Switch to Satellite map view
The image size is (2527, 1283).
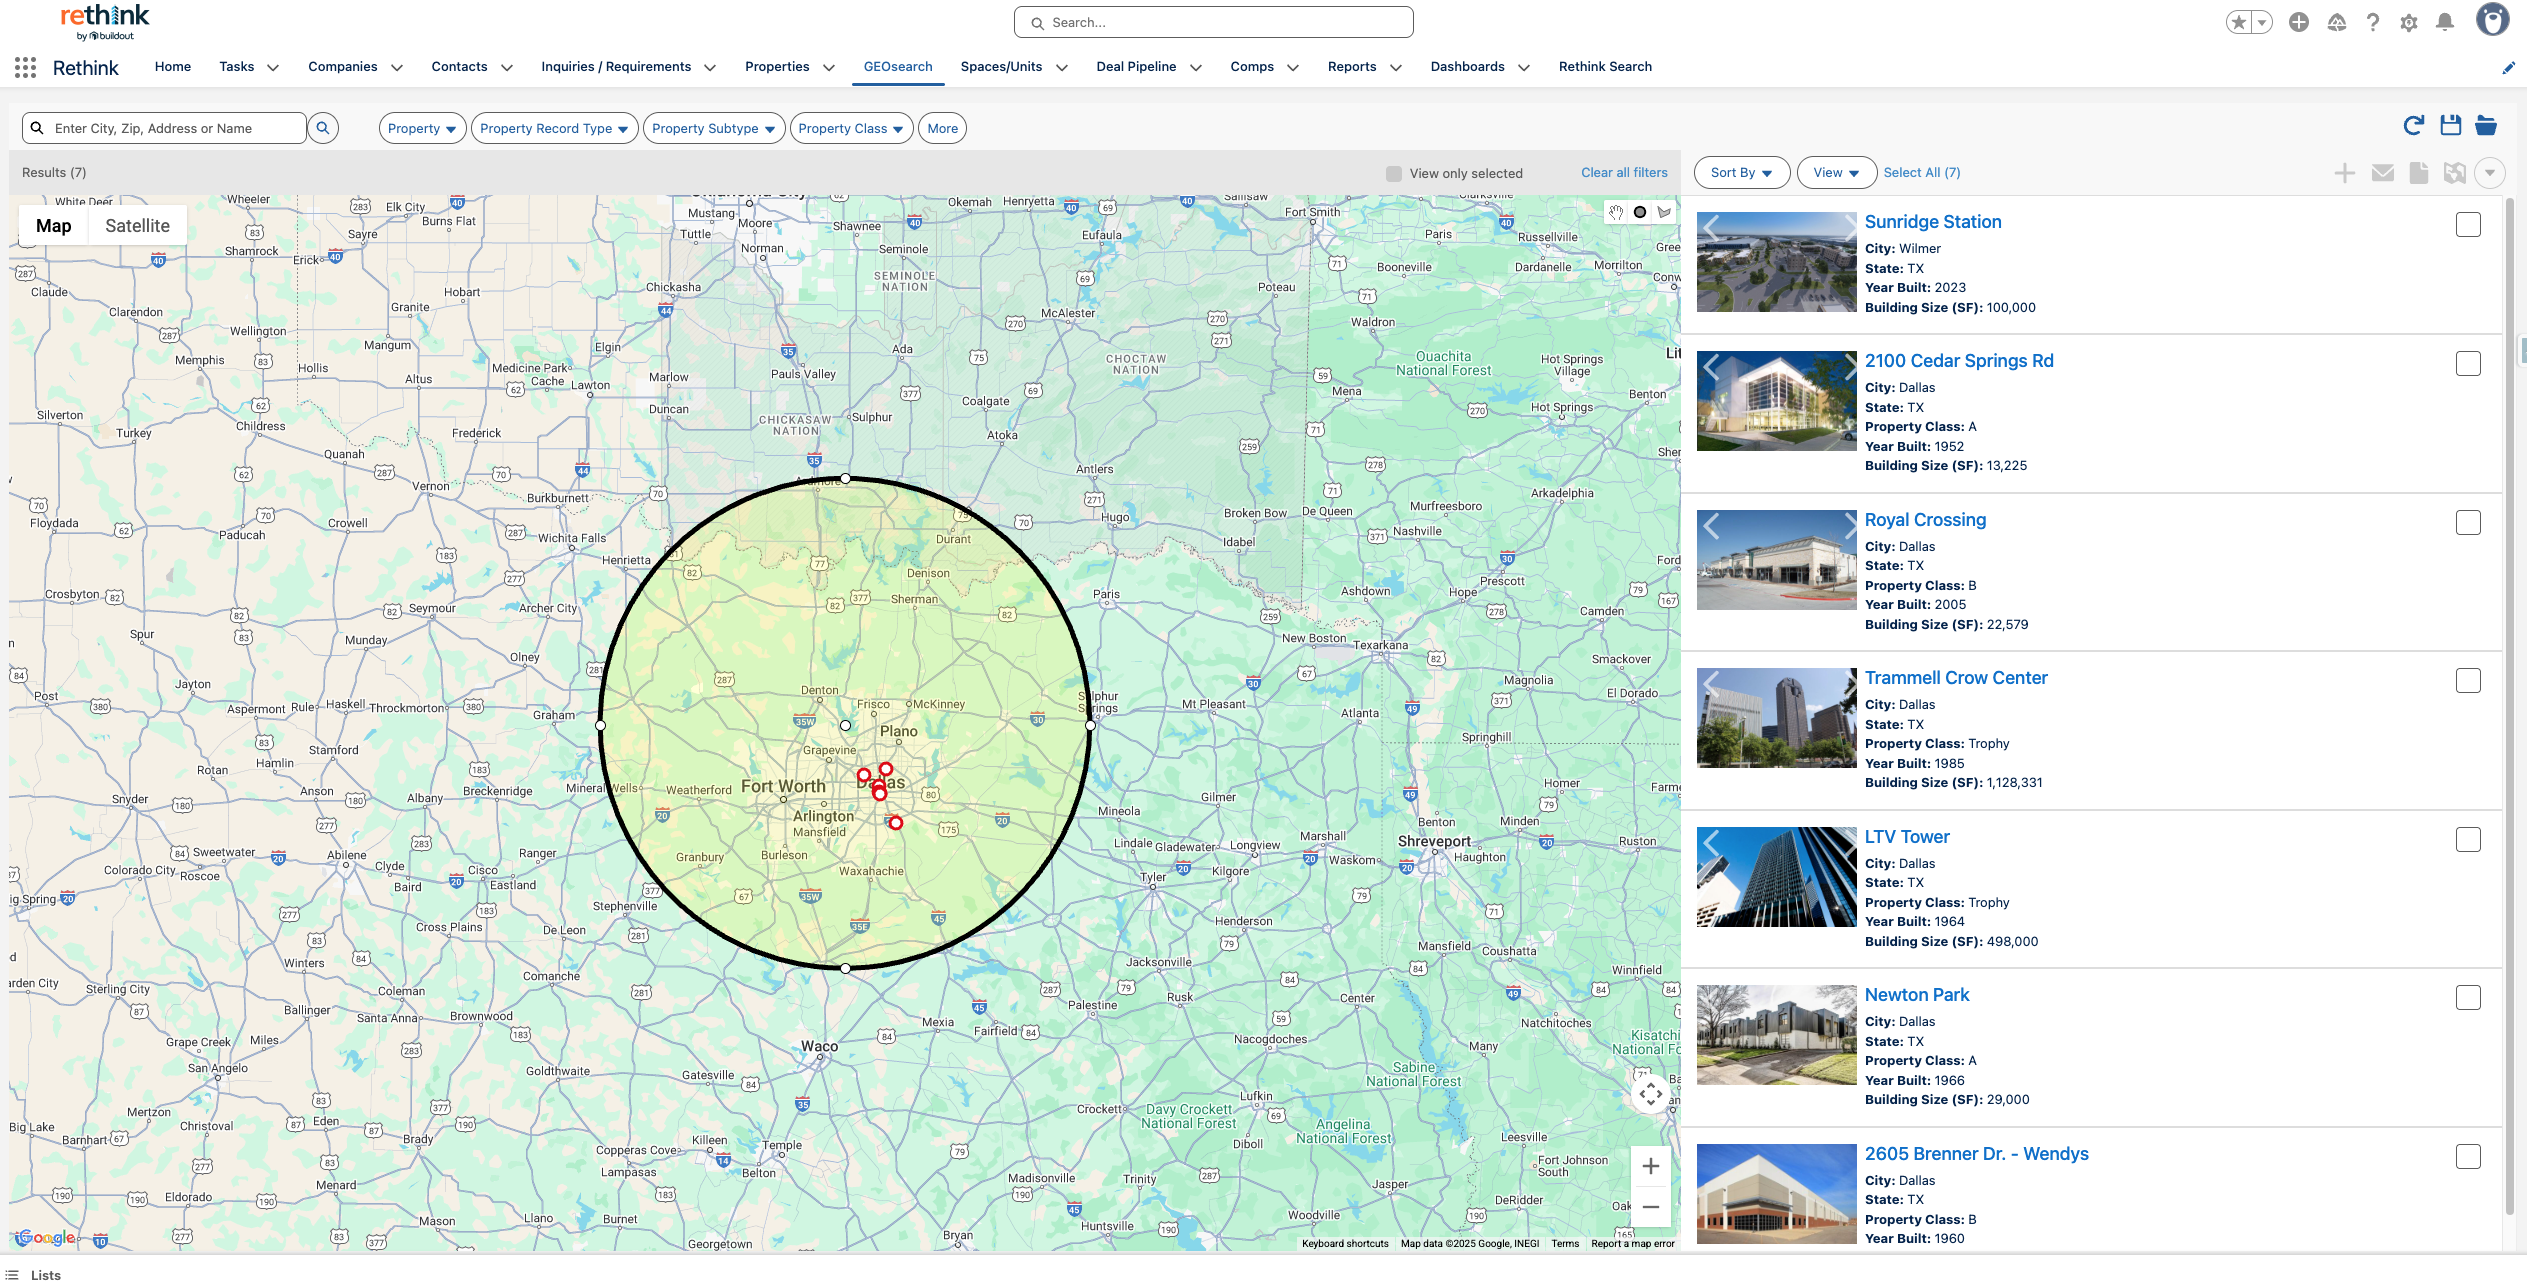point(137,226)
